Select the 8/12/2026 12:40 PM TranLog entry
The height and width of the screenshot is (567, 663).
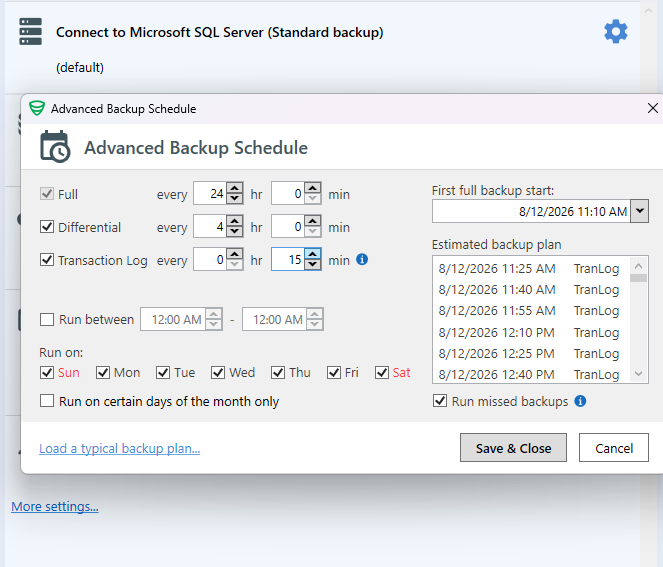pyautogui.click(x=529, y=374)
